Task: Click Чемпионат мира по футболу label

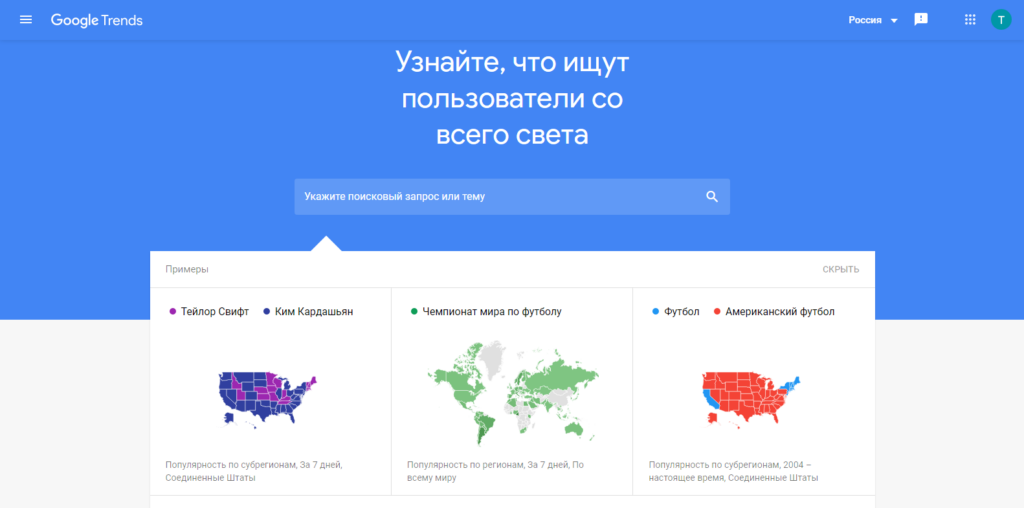Action: (492, 312)
